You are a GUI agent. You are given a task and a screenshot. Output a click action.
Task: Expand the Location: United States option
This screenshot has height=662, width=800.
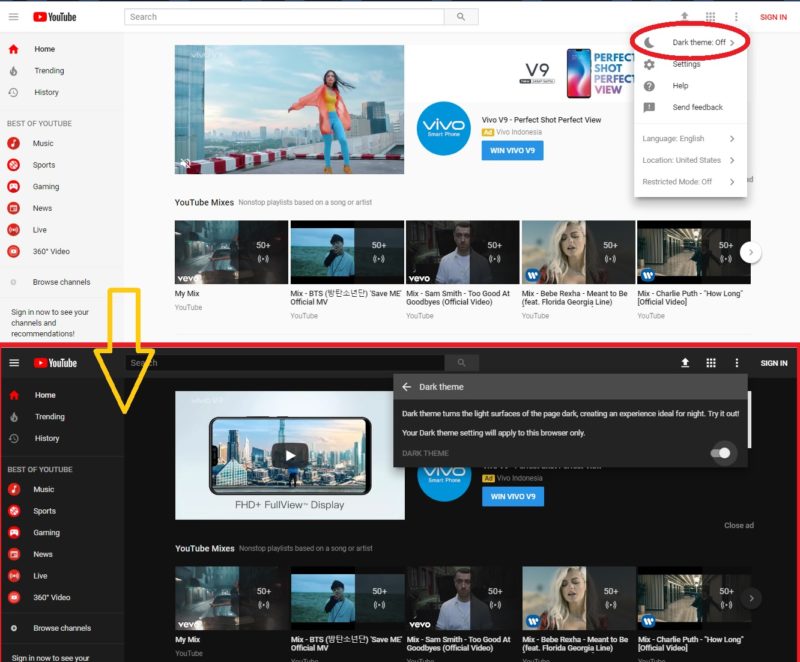[690, 160]
